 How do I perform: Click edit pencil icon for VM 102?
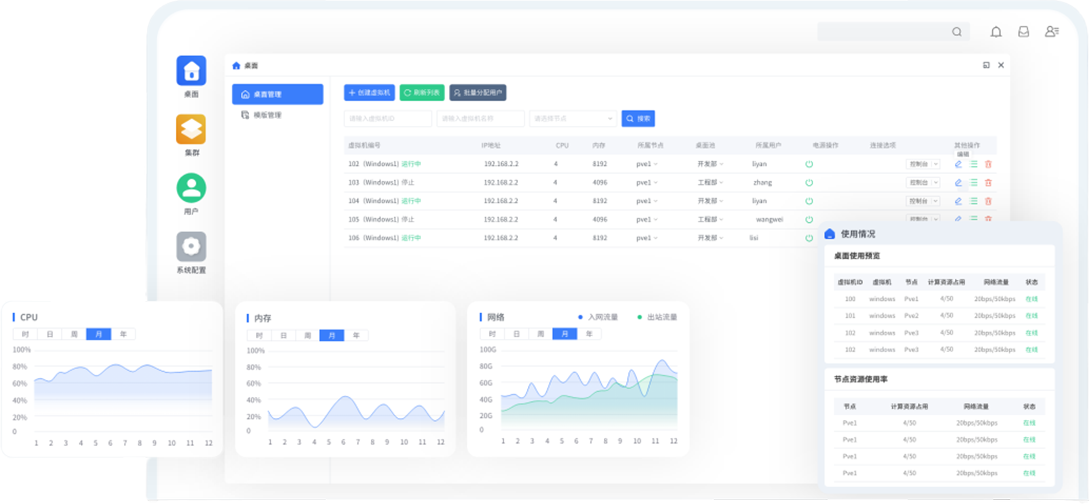[x=958, y=164]
